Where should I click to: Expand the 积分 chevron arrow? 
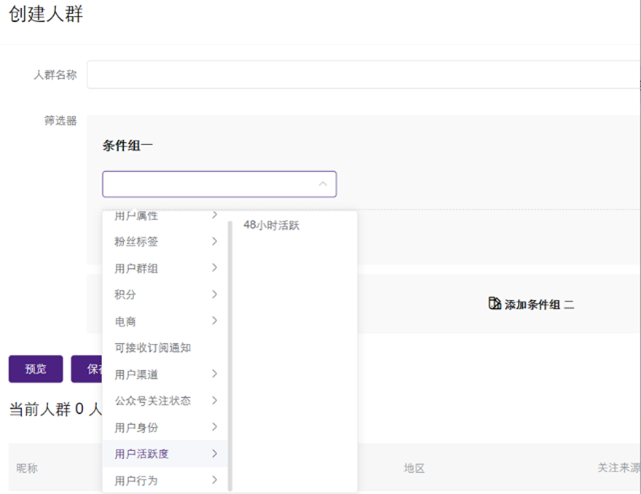(214, 294)
